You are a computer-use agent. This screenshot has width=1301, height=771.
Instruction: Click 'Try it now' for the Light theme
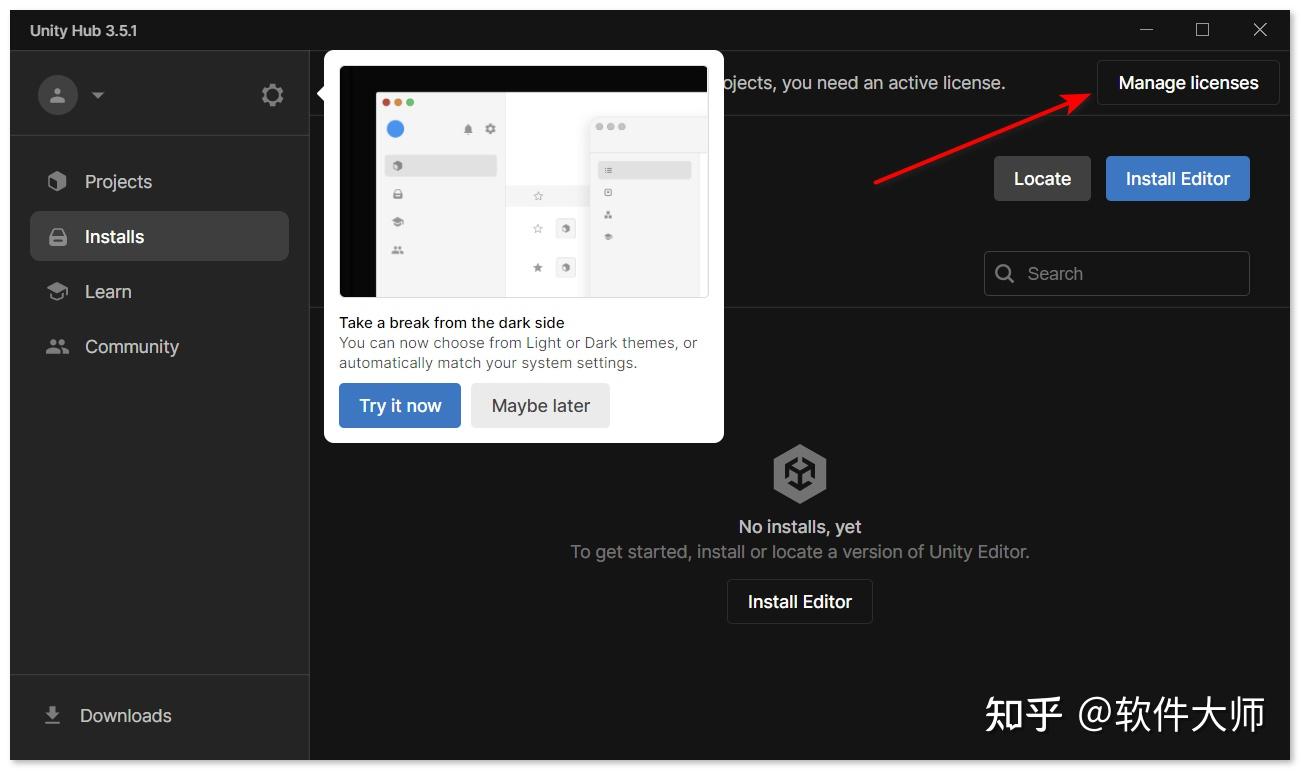tap(399, 405)
